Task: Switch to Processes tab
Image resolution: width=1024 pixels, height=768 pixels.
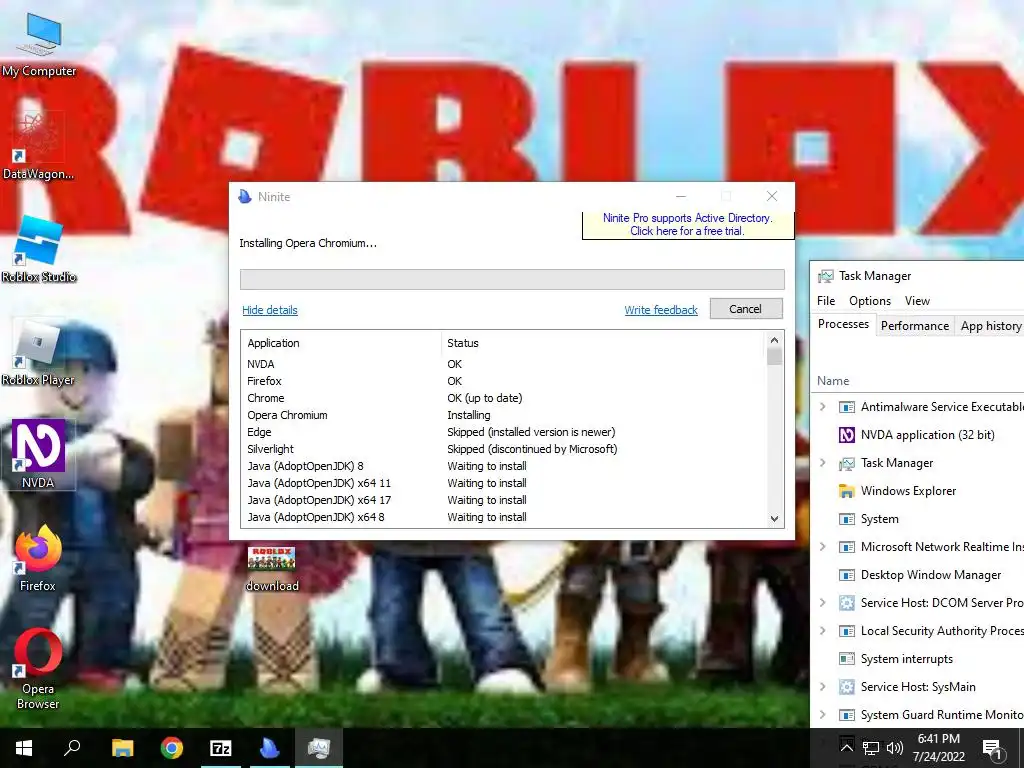Action: [843, 324]
